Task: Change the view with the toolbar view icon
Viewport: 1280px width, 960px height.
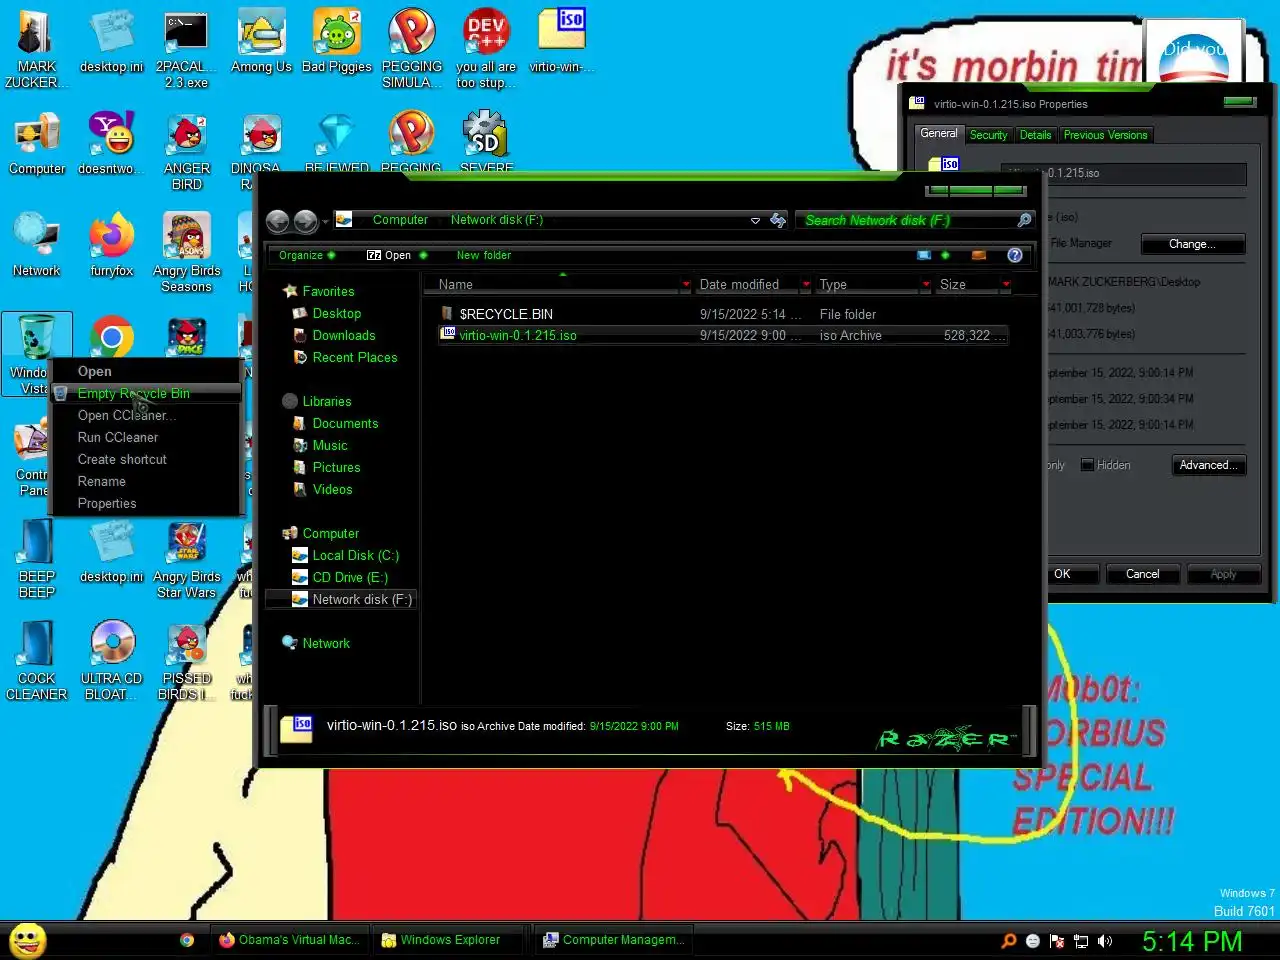Action: [924, 255]
